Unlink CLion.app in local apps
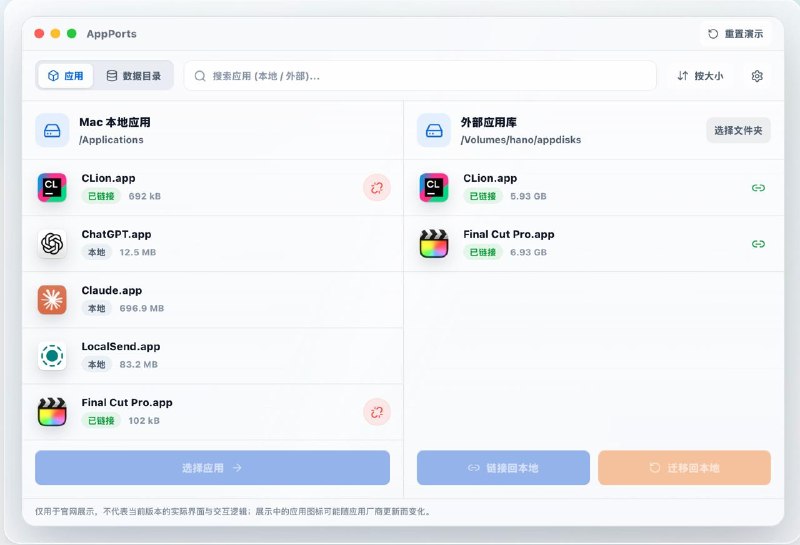Image resolution: width=800 pixels, height=545 pixels. tap(377, 188)
